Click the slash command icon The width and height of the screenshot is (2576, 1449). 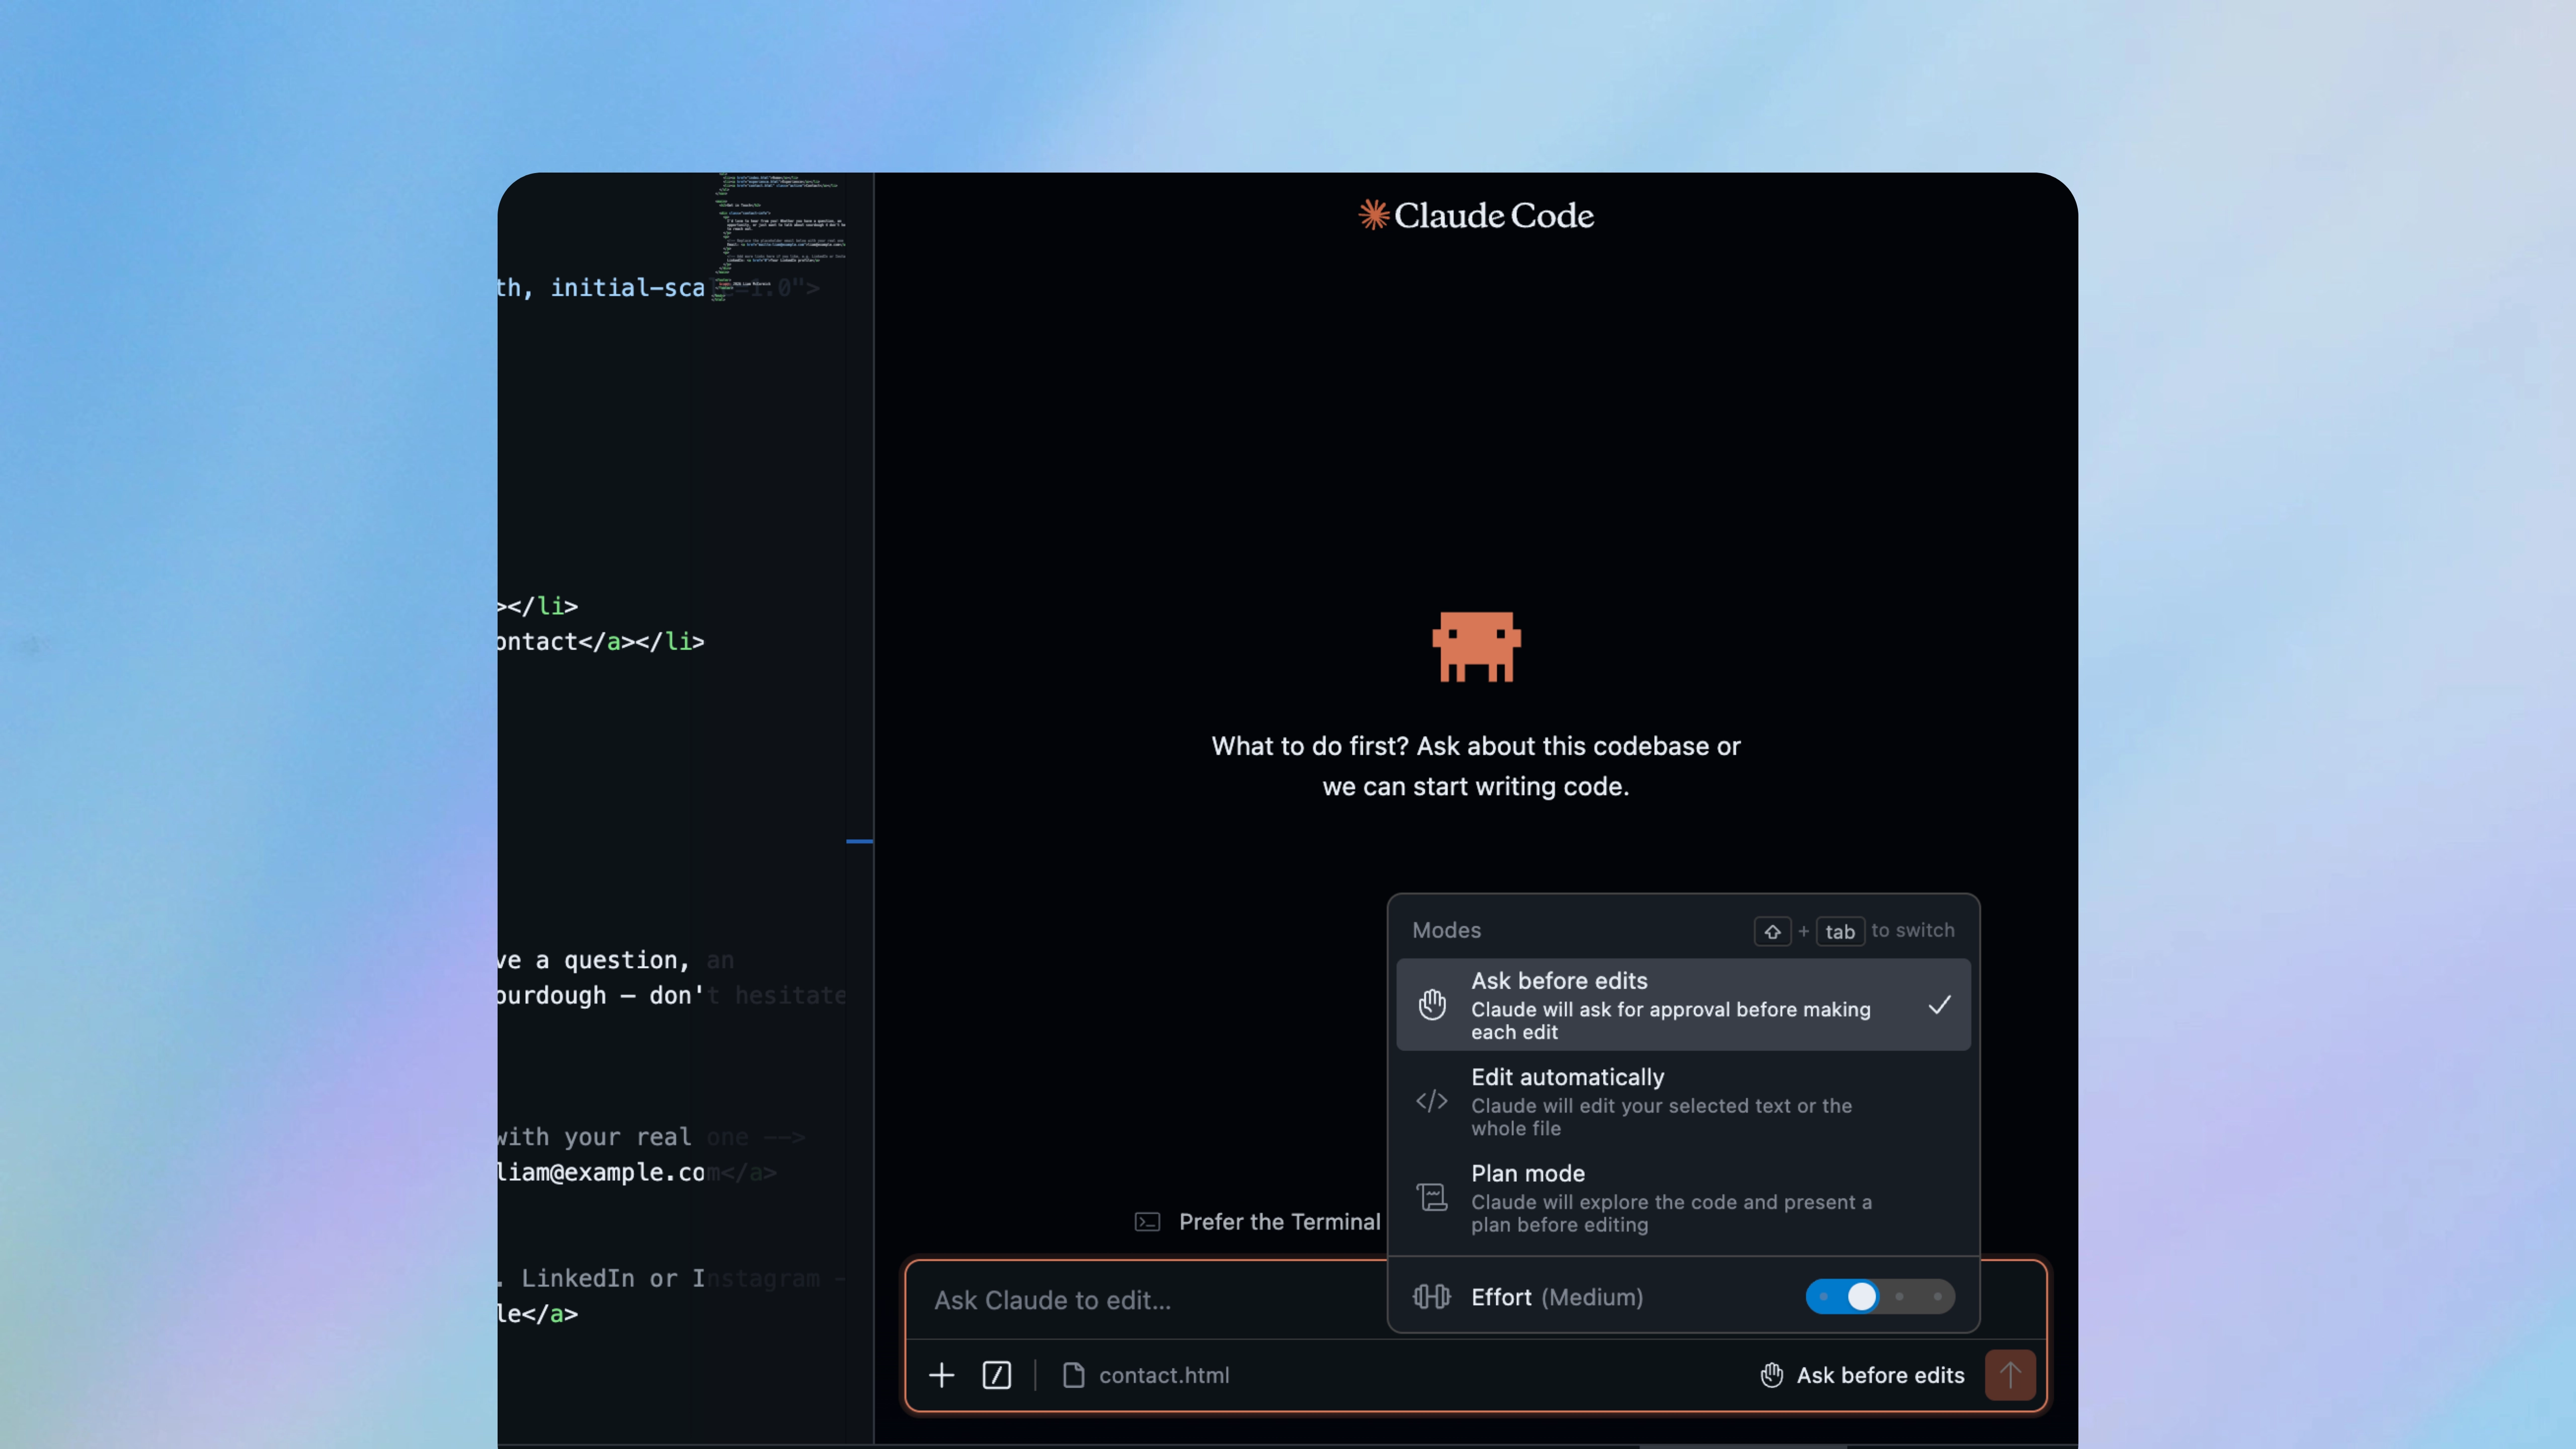pyautogui.click(x=996, y=1375)
